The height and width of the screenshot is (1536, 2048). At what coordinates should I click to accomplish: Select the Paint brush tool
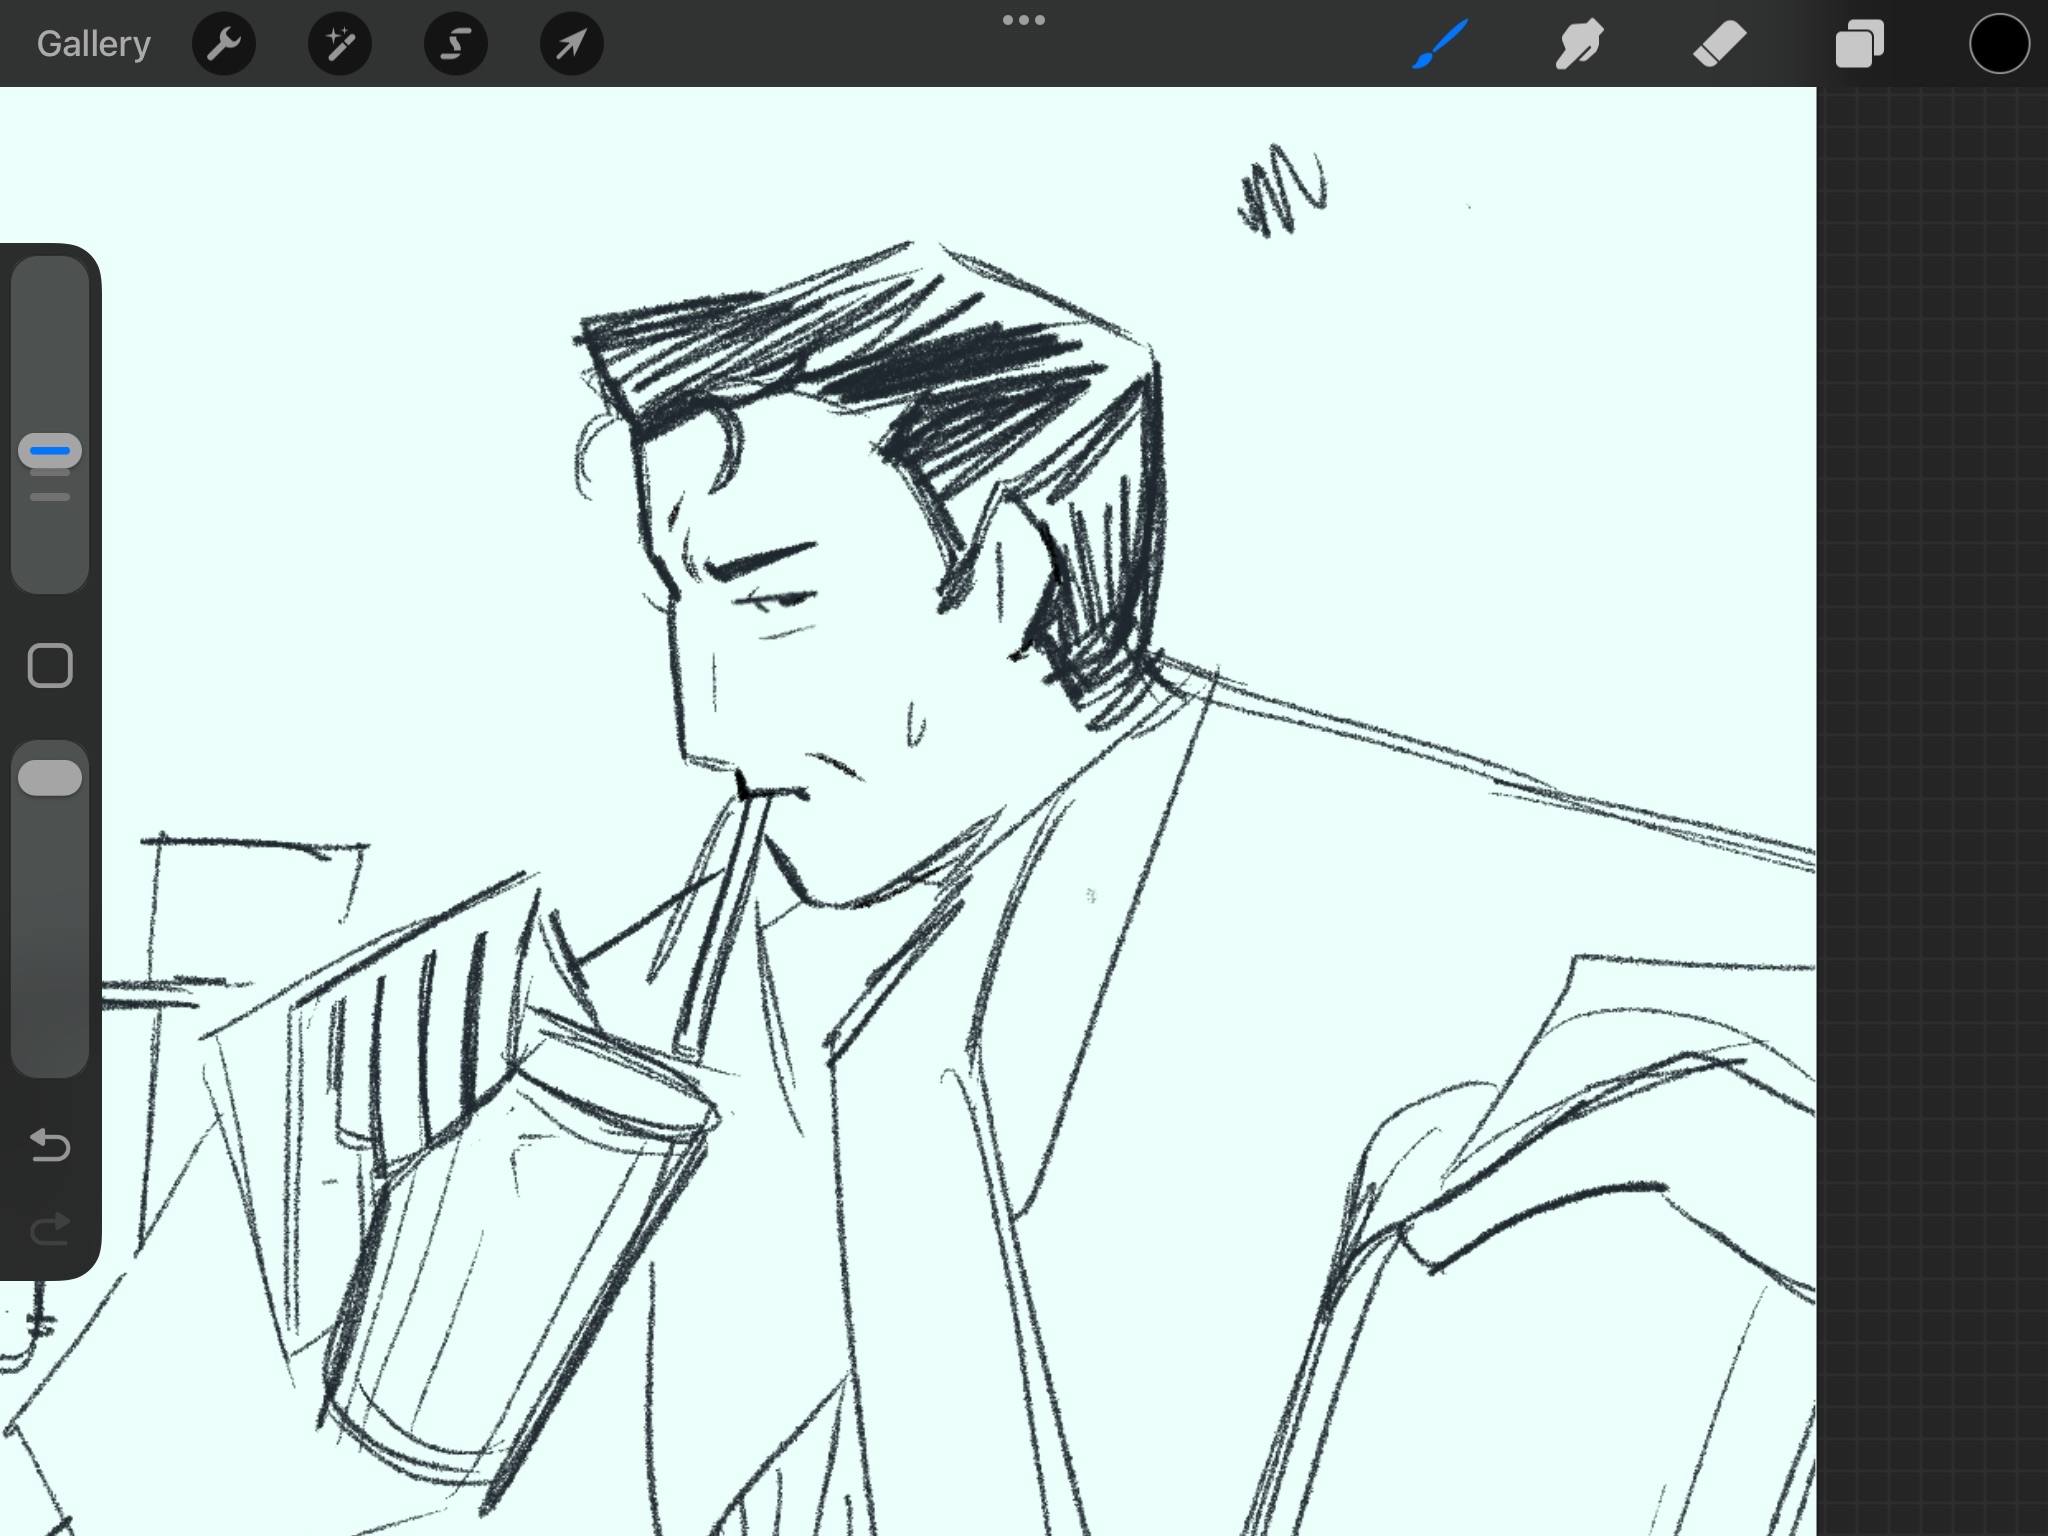(x=1440, y=44)
